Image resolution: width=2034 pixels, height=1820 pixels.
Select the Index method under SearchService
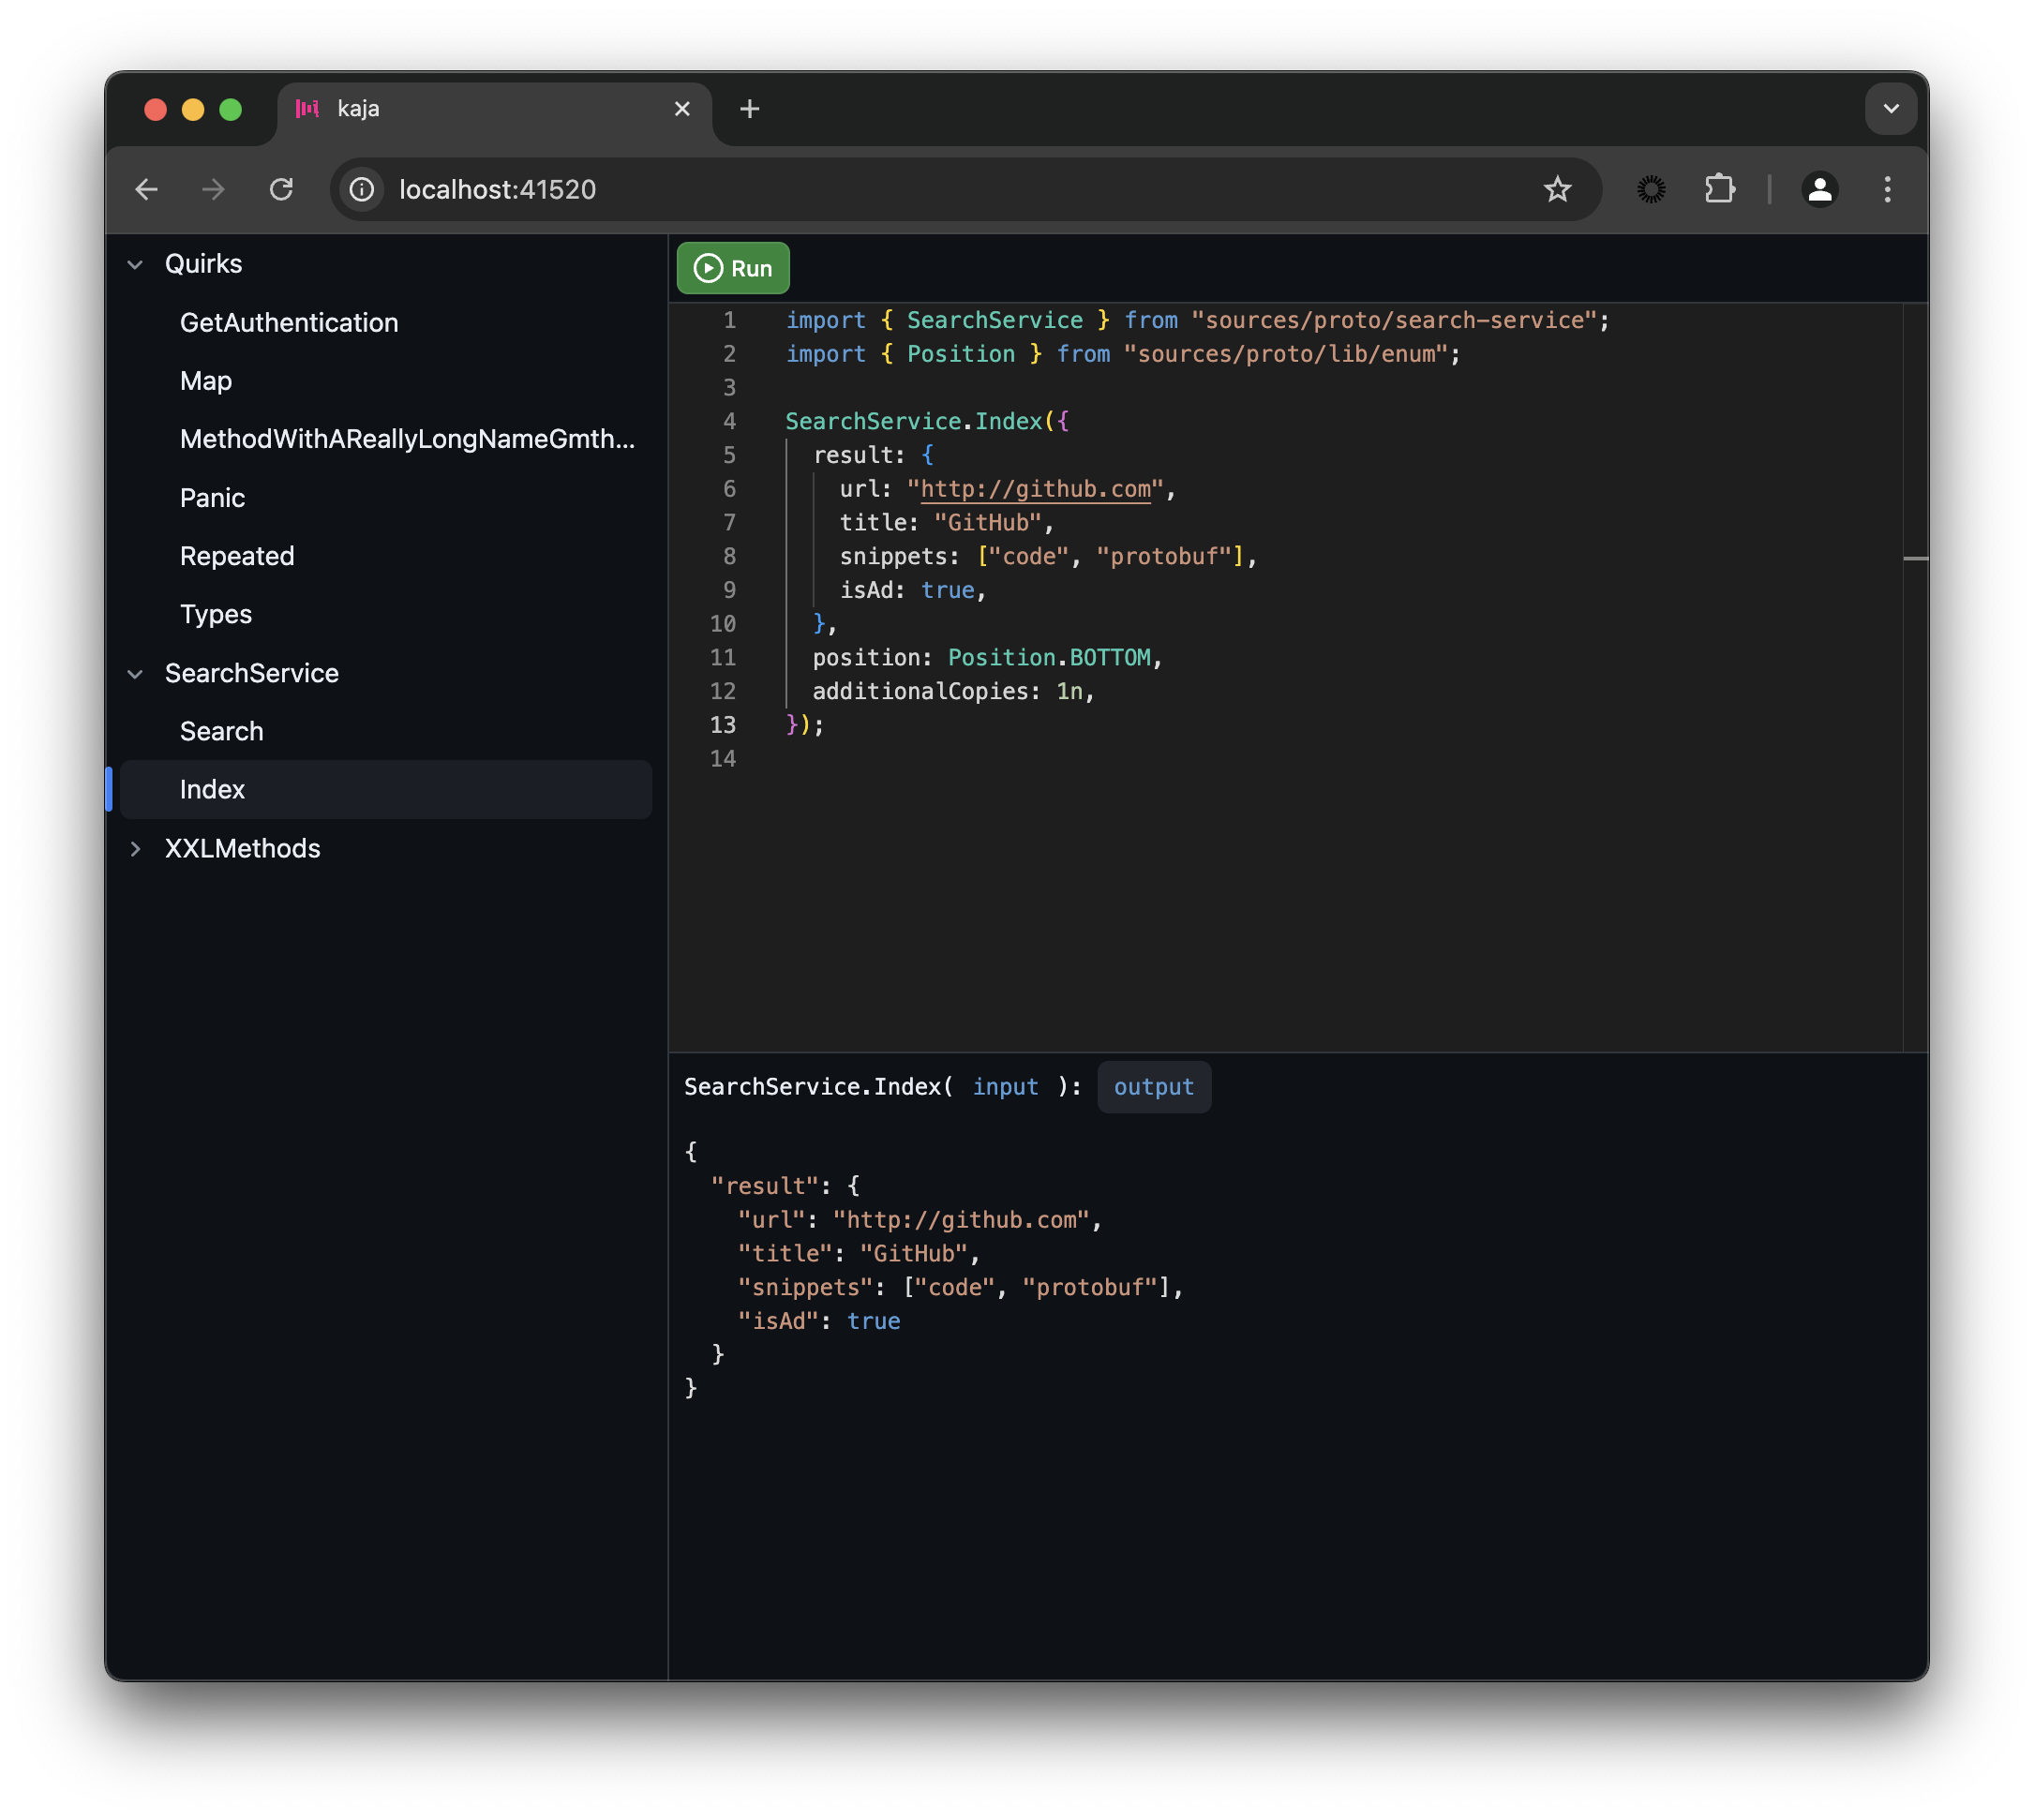coord(212,789)
